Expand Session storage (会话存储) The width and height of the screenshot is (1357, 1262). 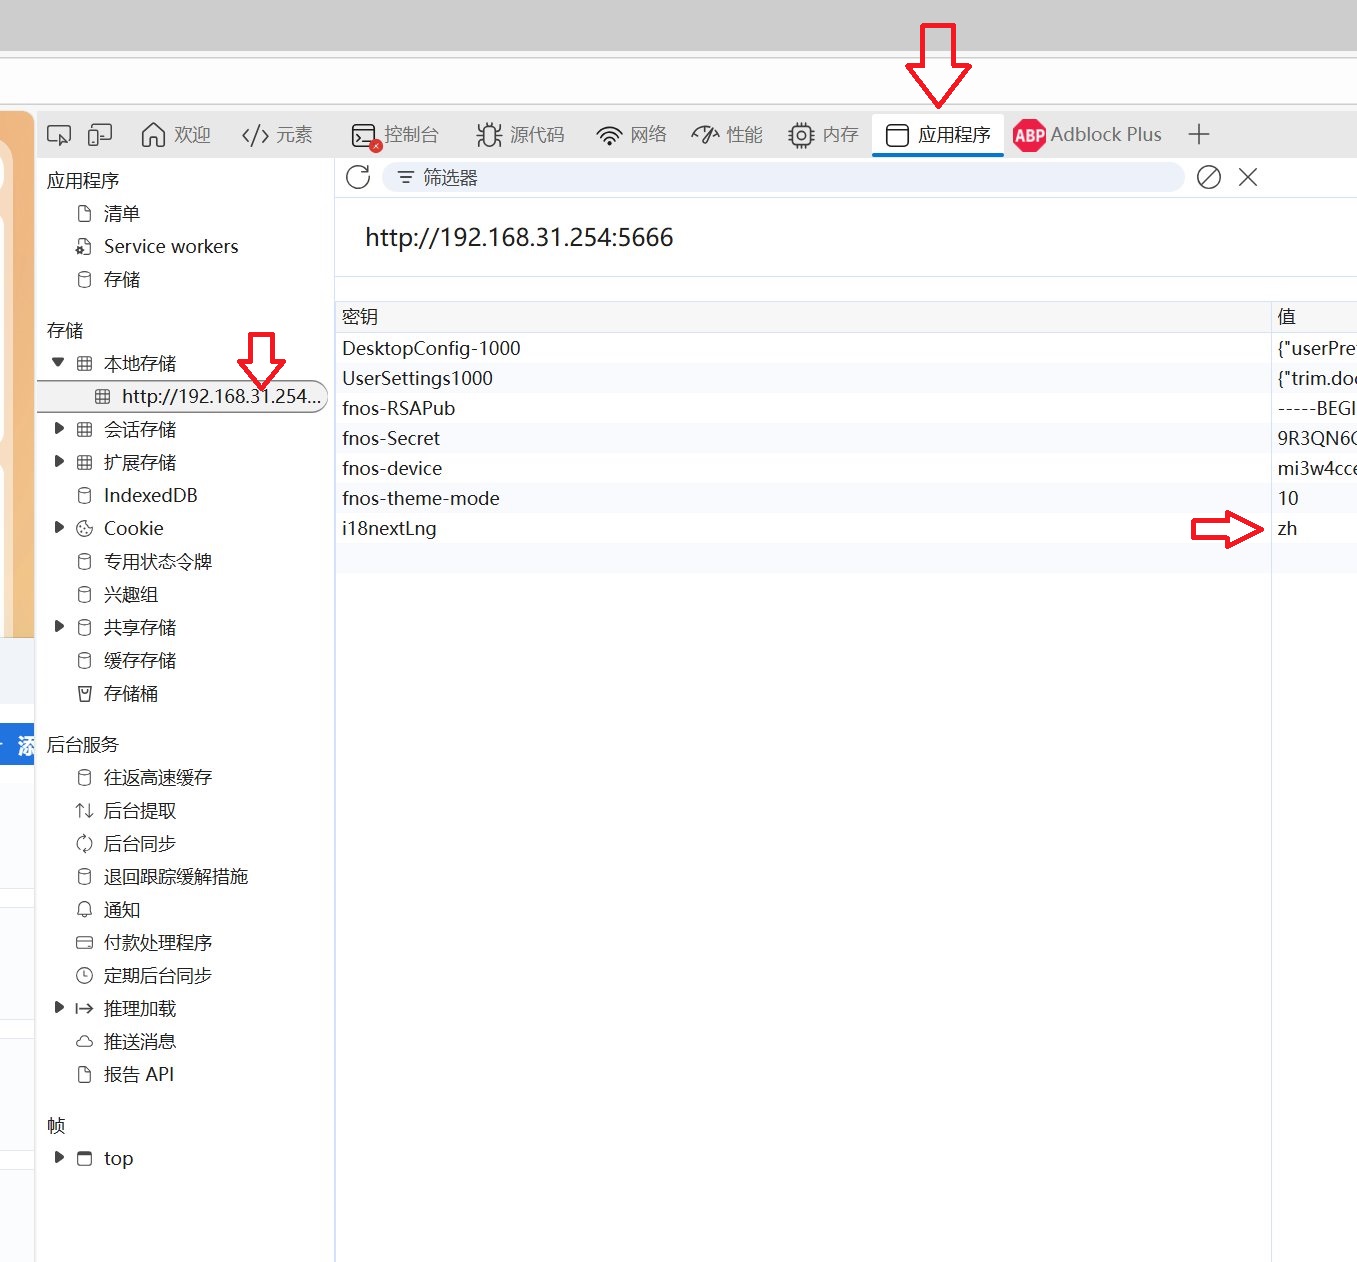(x=58, y=429)
